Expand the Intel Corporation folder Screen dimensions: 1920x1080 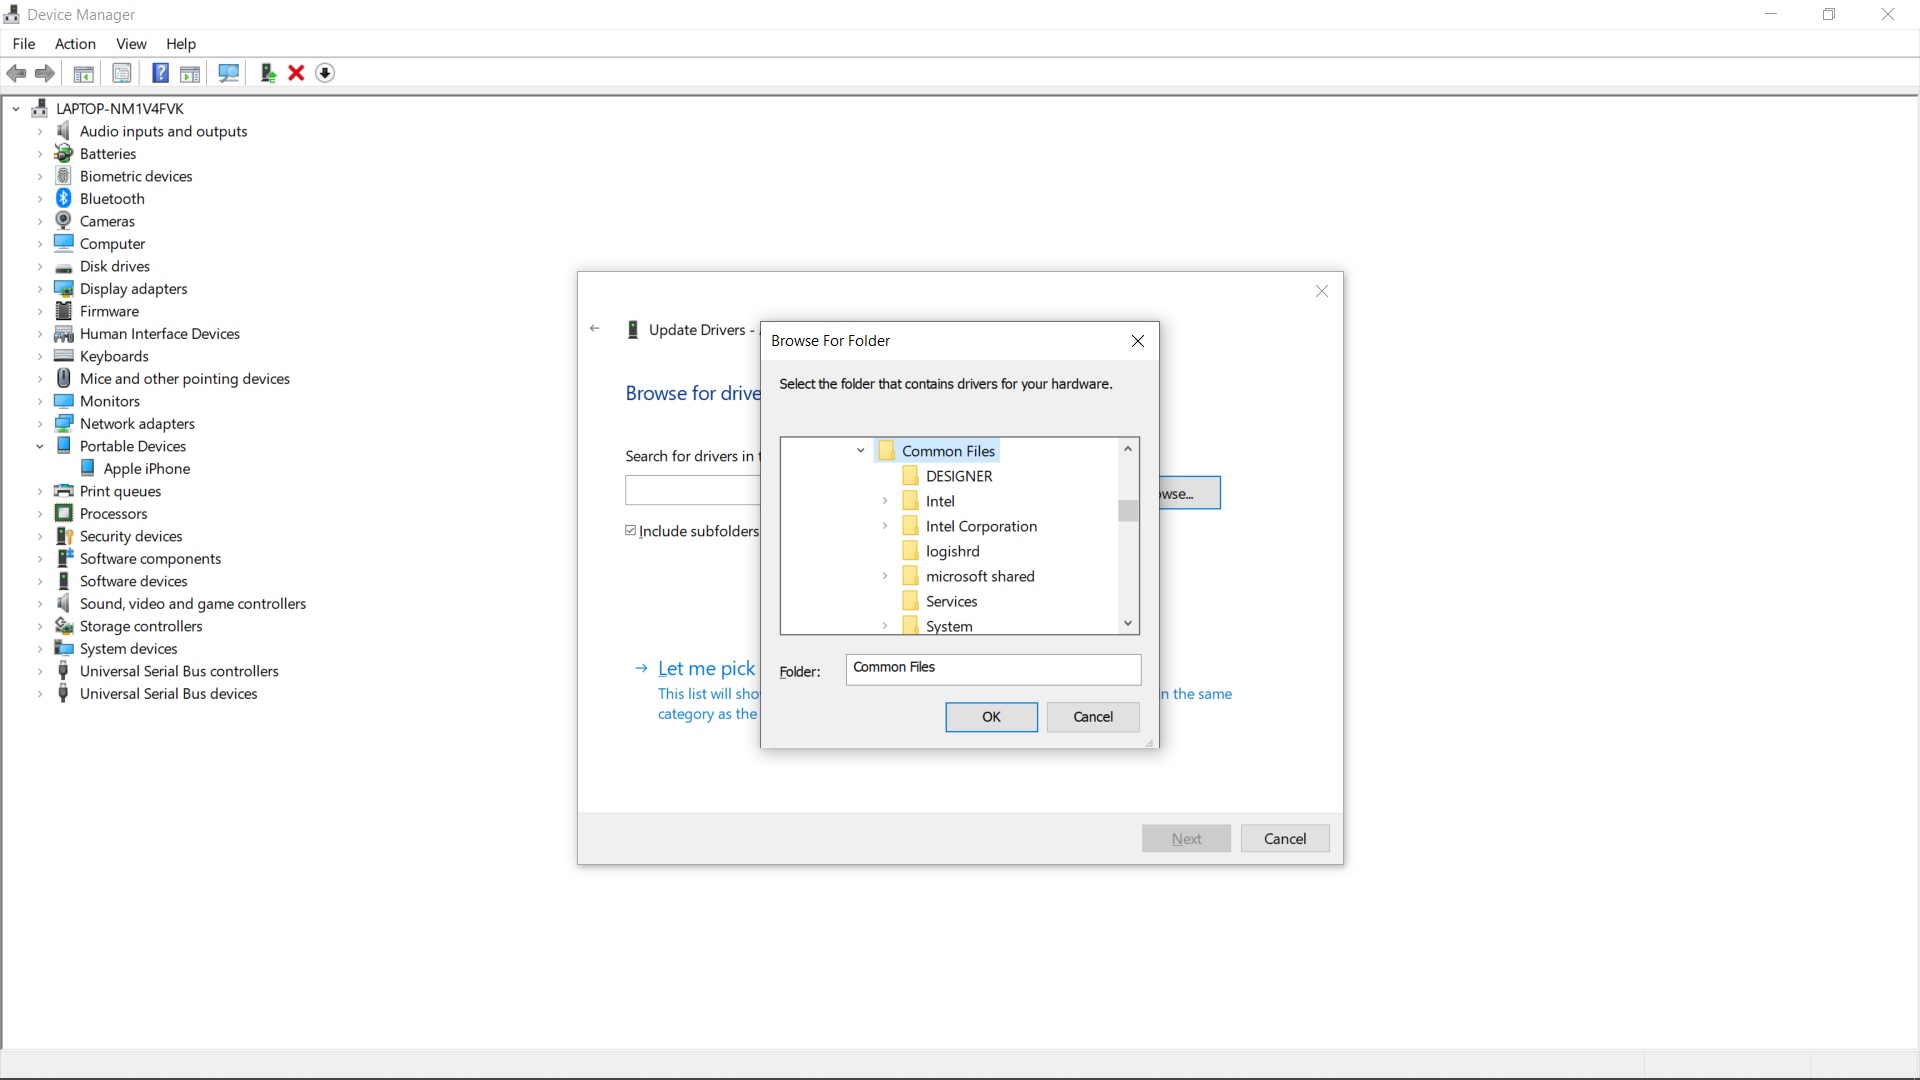tap(884, 525)
